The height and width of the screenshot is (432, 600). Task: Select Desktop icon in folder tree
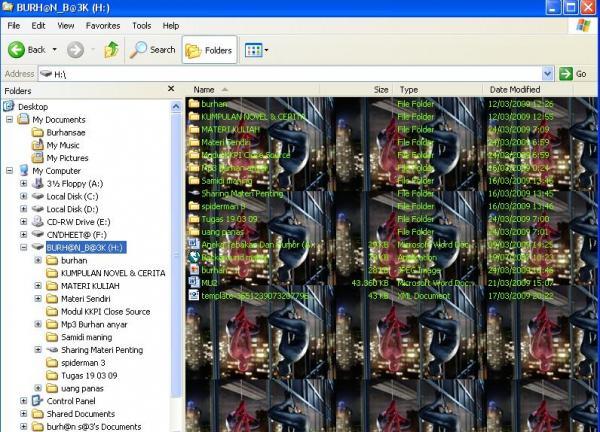click(9, 106)
